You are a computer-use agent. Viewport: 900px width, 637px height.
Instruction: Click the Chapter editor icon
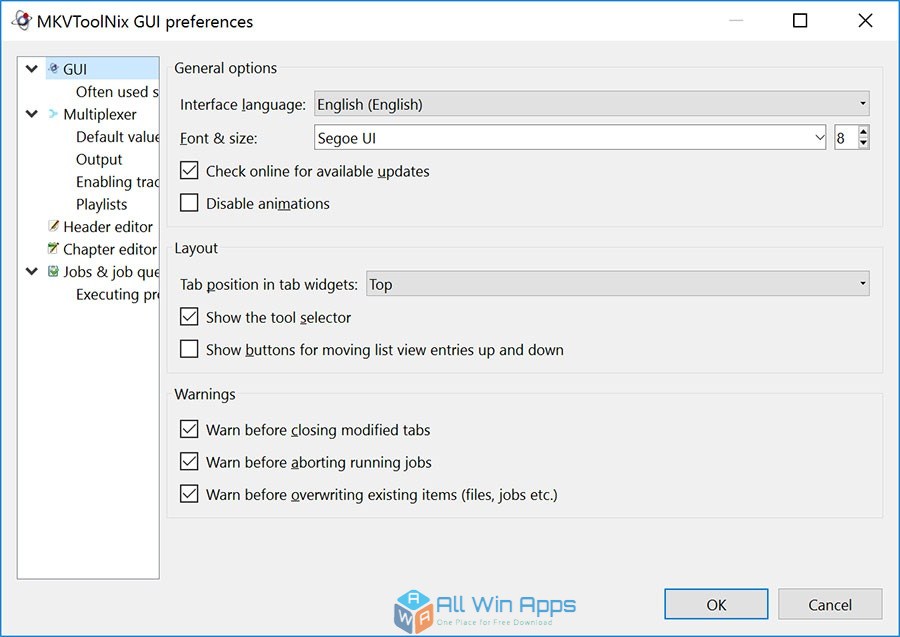coord(53,248)
